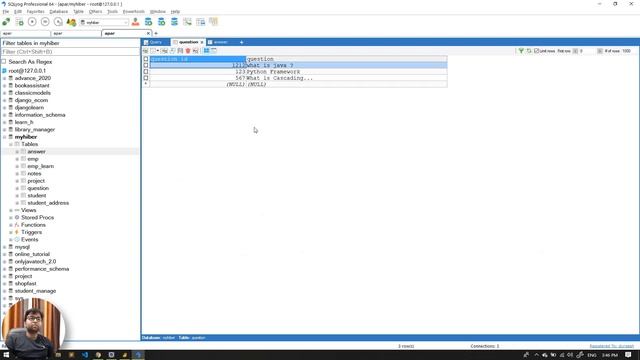
Task: Check the row checkbox for 'What is Cascading...'
Action: coord(146,78)
